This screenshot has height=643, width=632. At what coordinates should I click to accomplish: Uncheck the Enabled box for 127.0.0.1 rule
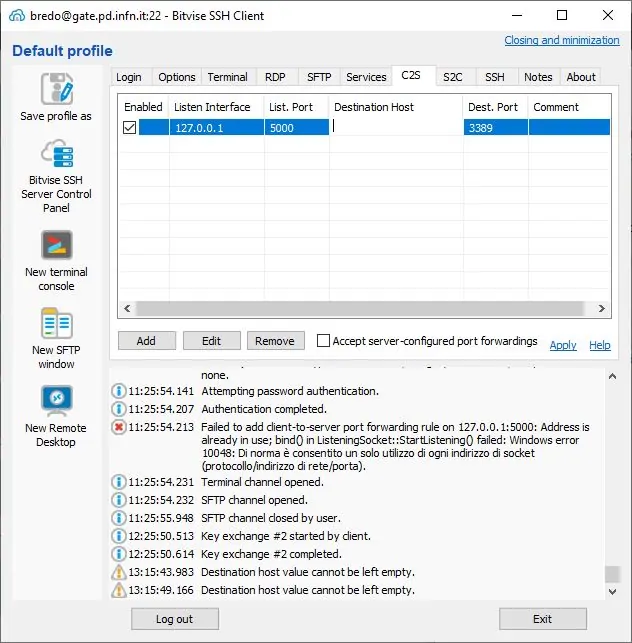(130, 128)
